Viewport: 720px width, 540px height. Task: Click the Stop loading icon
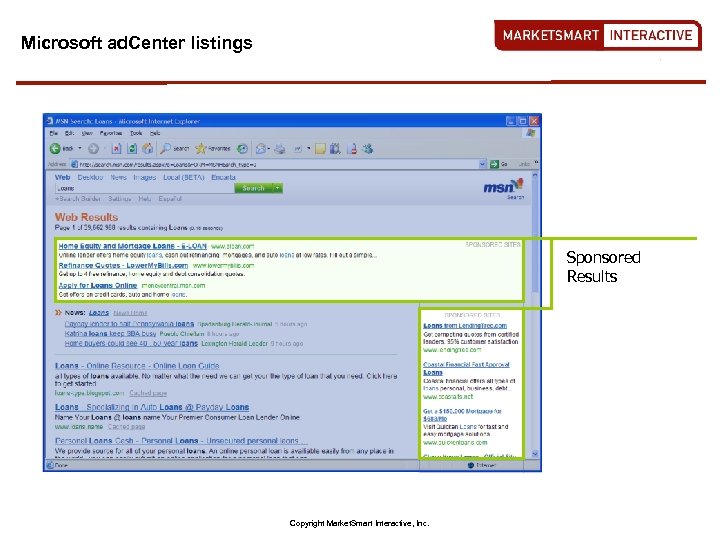point(117,148)
